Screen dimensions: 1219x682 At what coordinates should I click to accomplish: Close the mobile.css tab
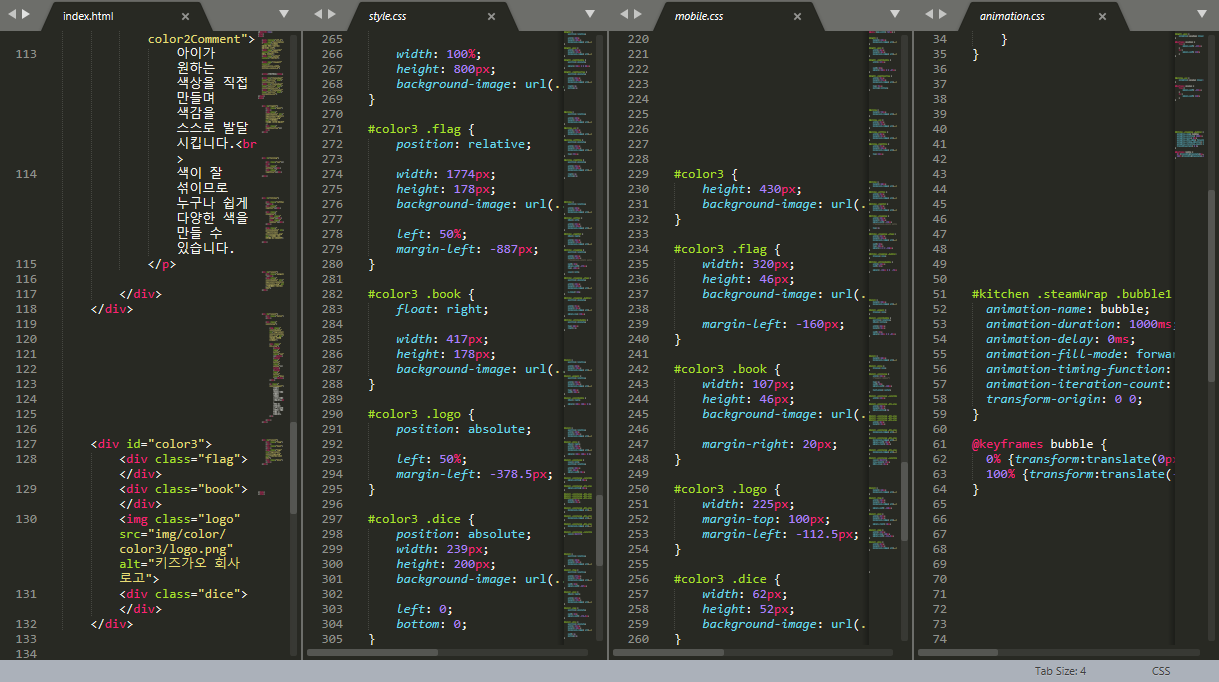[797, 17]
